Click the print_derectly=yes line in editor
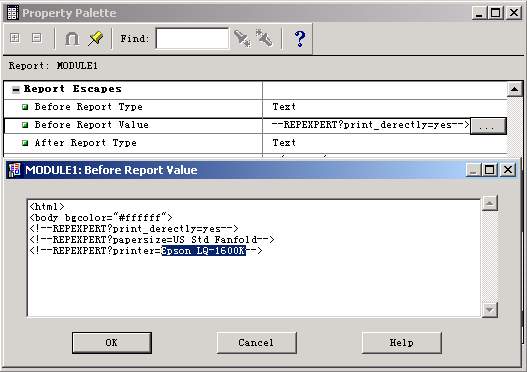Image resolution: width=527 pixels, height=372 pixels. (x=134, y=229)
